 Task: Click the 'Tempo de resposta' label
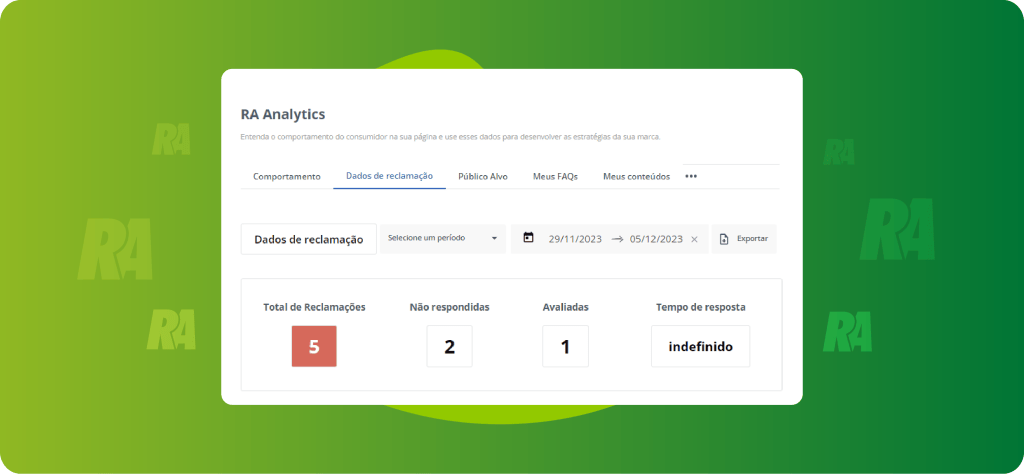click(x=701, y=307)
